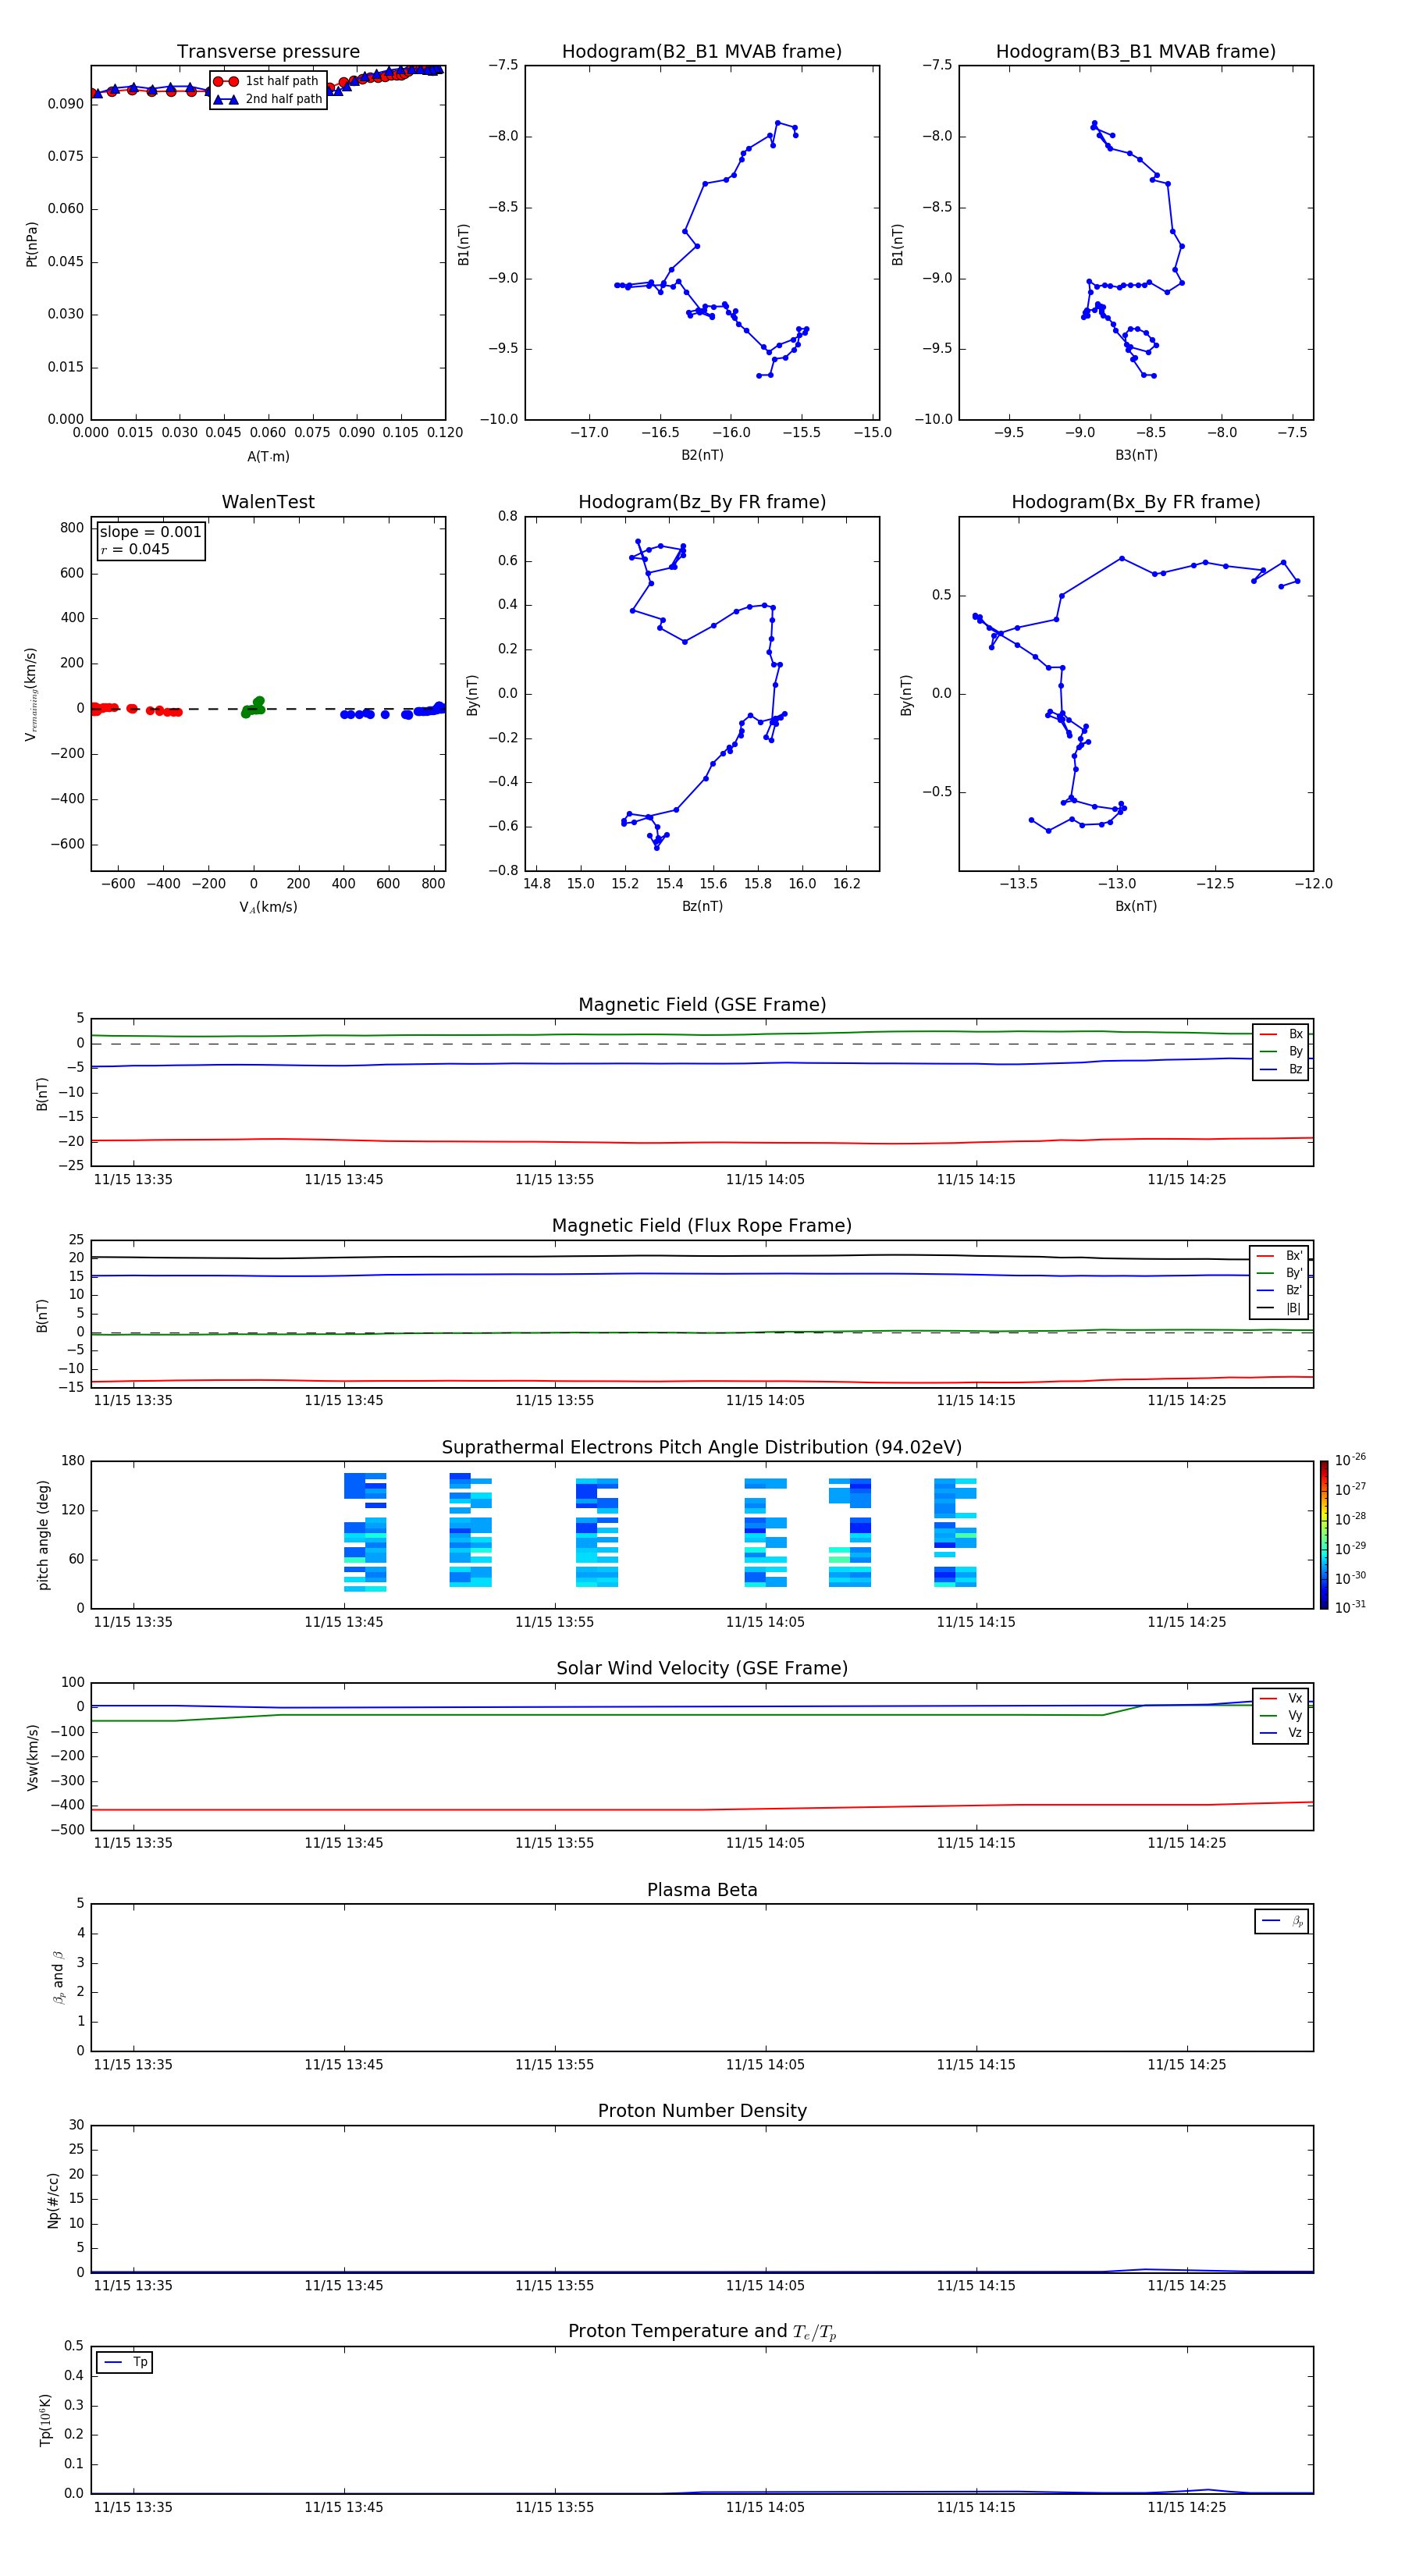
Task: Click the 'Hodogram(B3_B1 MVAB frame)' title
Action: 1136,52
